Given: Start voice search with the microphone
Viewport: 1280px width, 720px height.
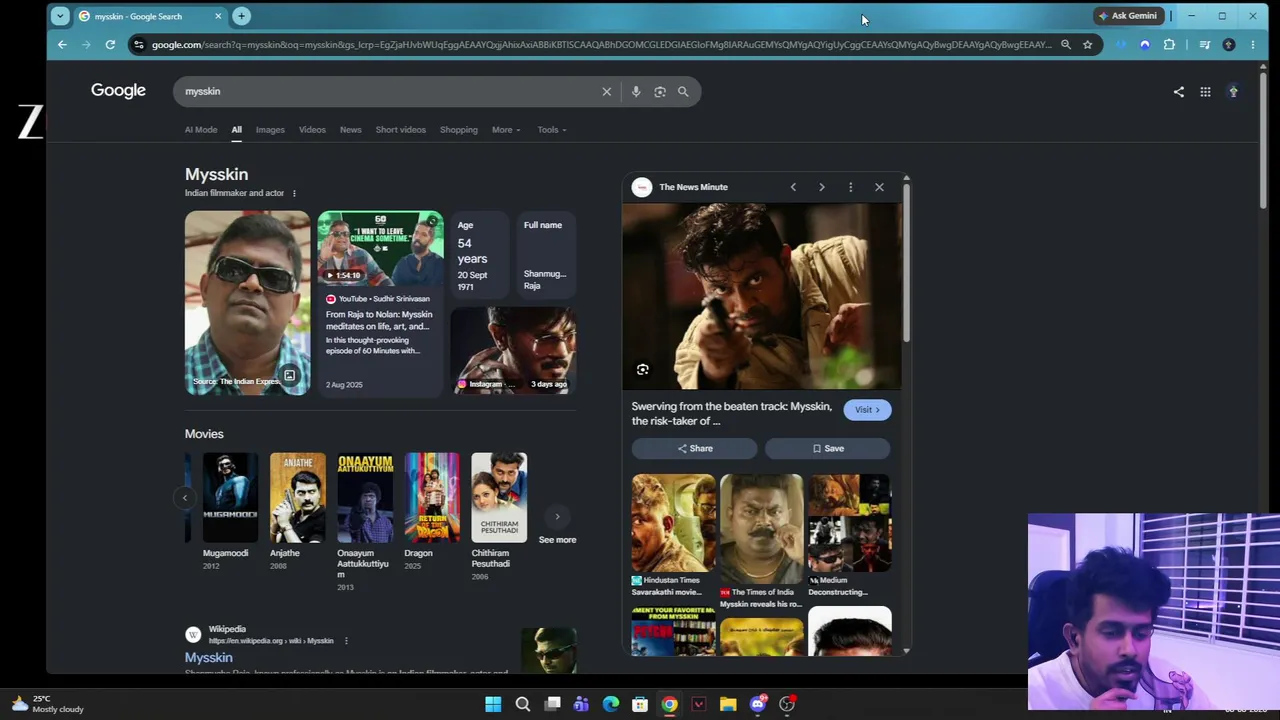Looking at the screenshot, I should 636,91.
